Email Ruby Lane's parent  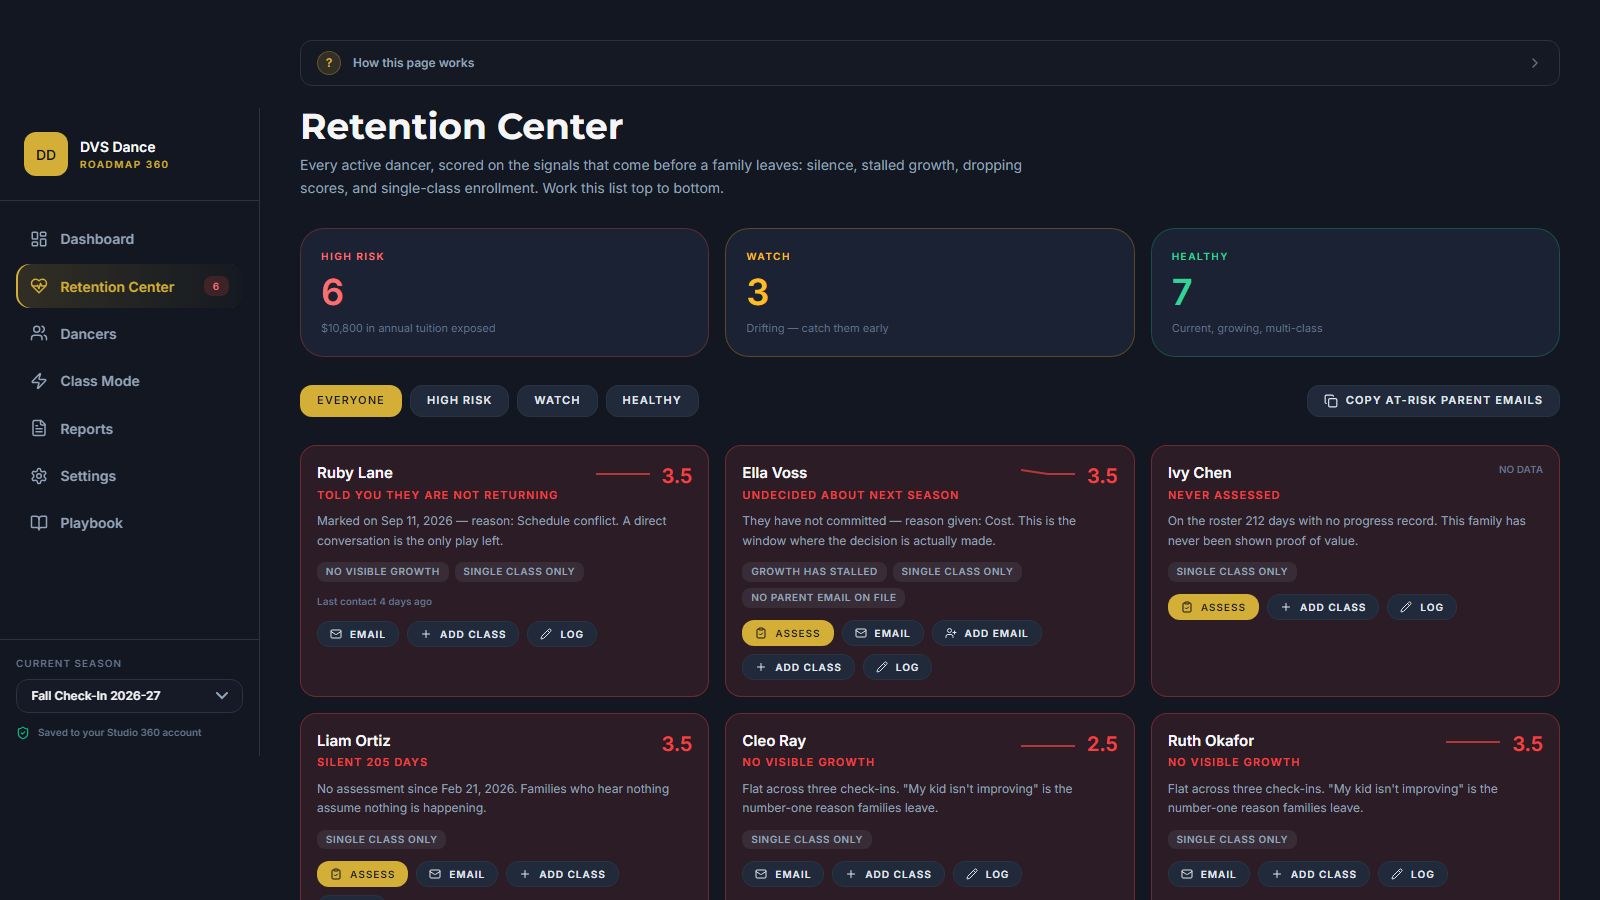click(x=358, y=634)
